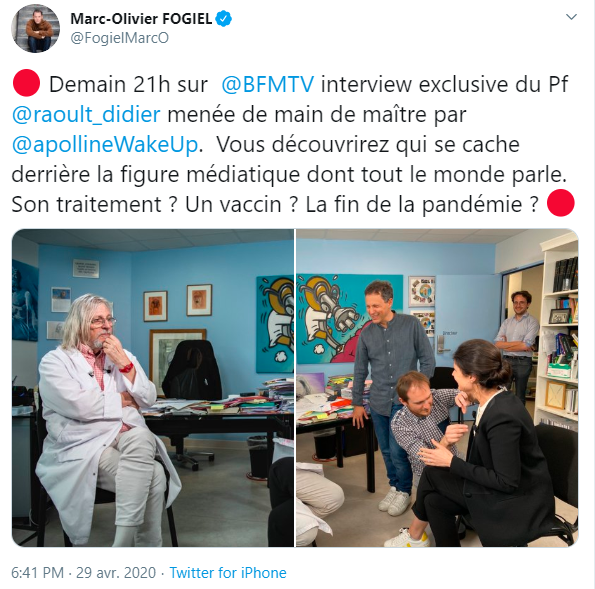Screen dimensions: 595x589
Task: Open the left photo of professor in lab coat
Action: pos(153,387)
